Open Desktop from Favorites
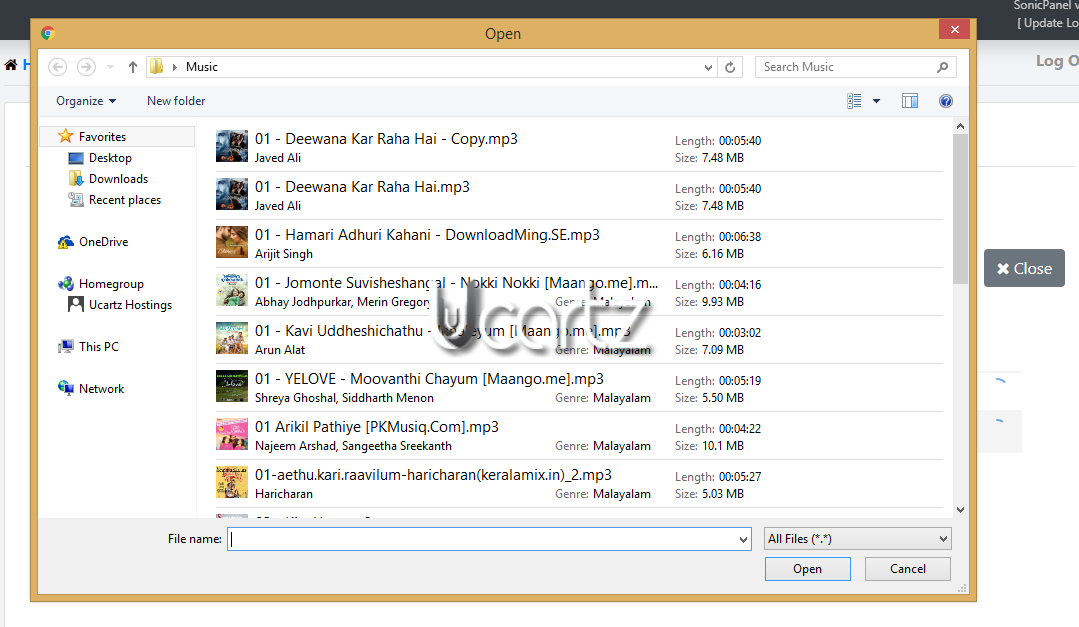This screenshot has width=1079, height=627. [110, 158]
